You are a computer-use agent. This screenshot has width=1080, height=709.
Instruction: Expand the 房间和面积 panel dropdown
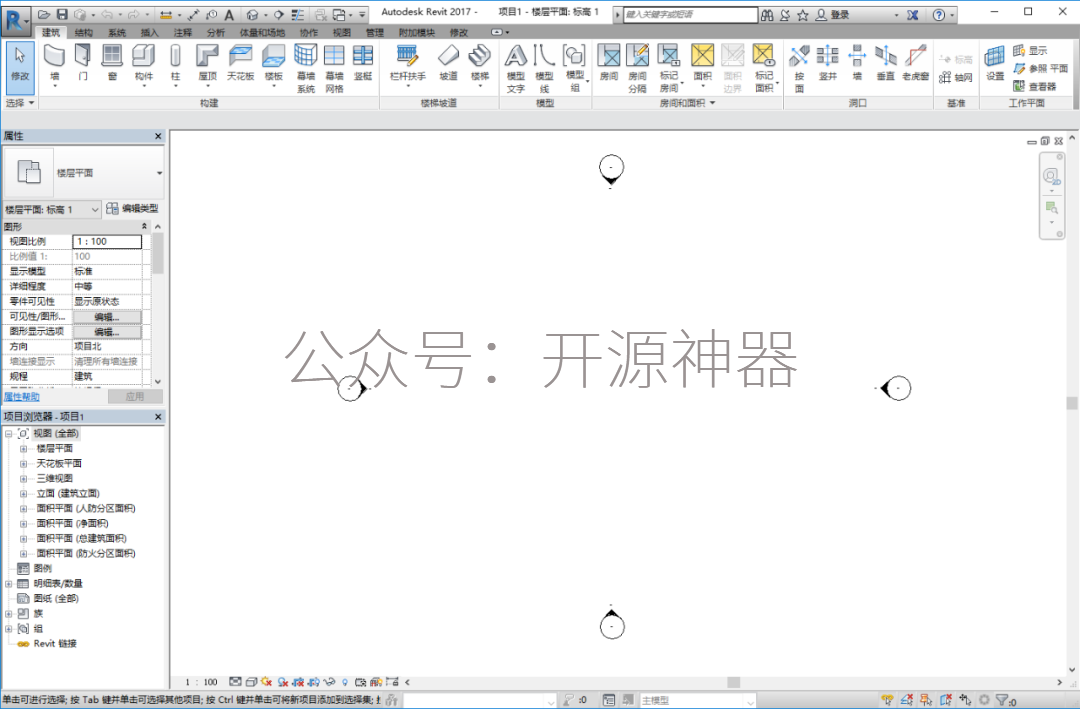687,103
